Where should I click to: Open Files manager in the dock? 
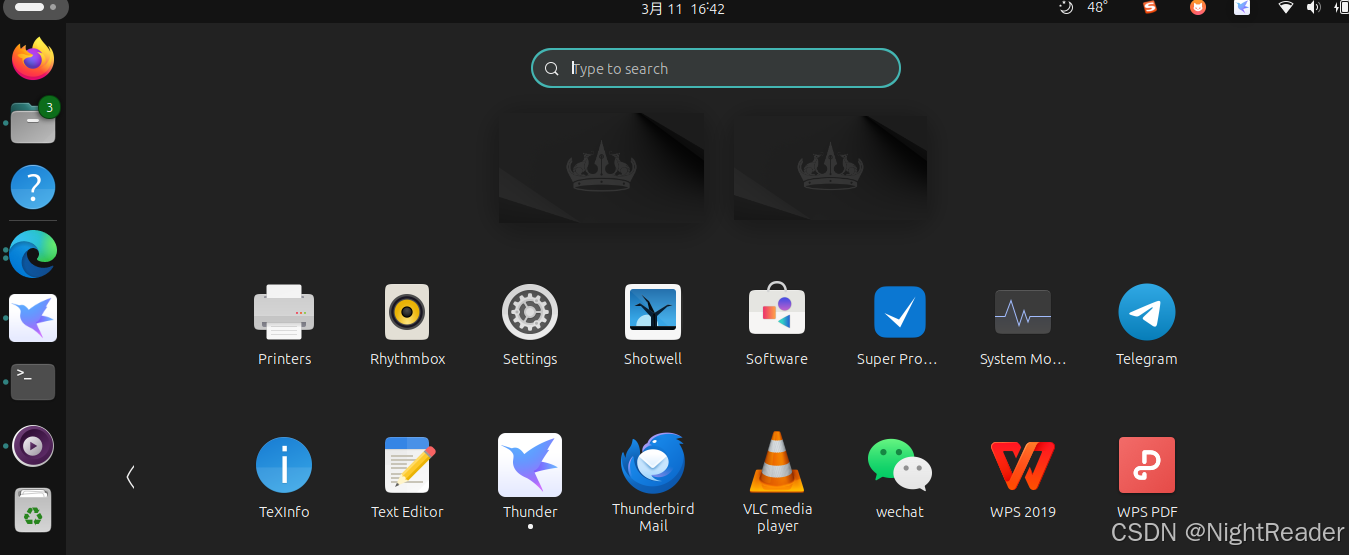click(x=33, y=123)
